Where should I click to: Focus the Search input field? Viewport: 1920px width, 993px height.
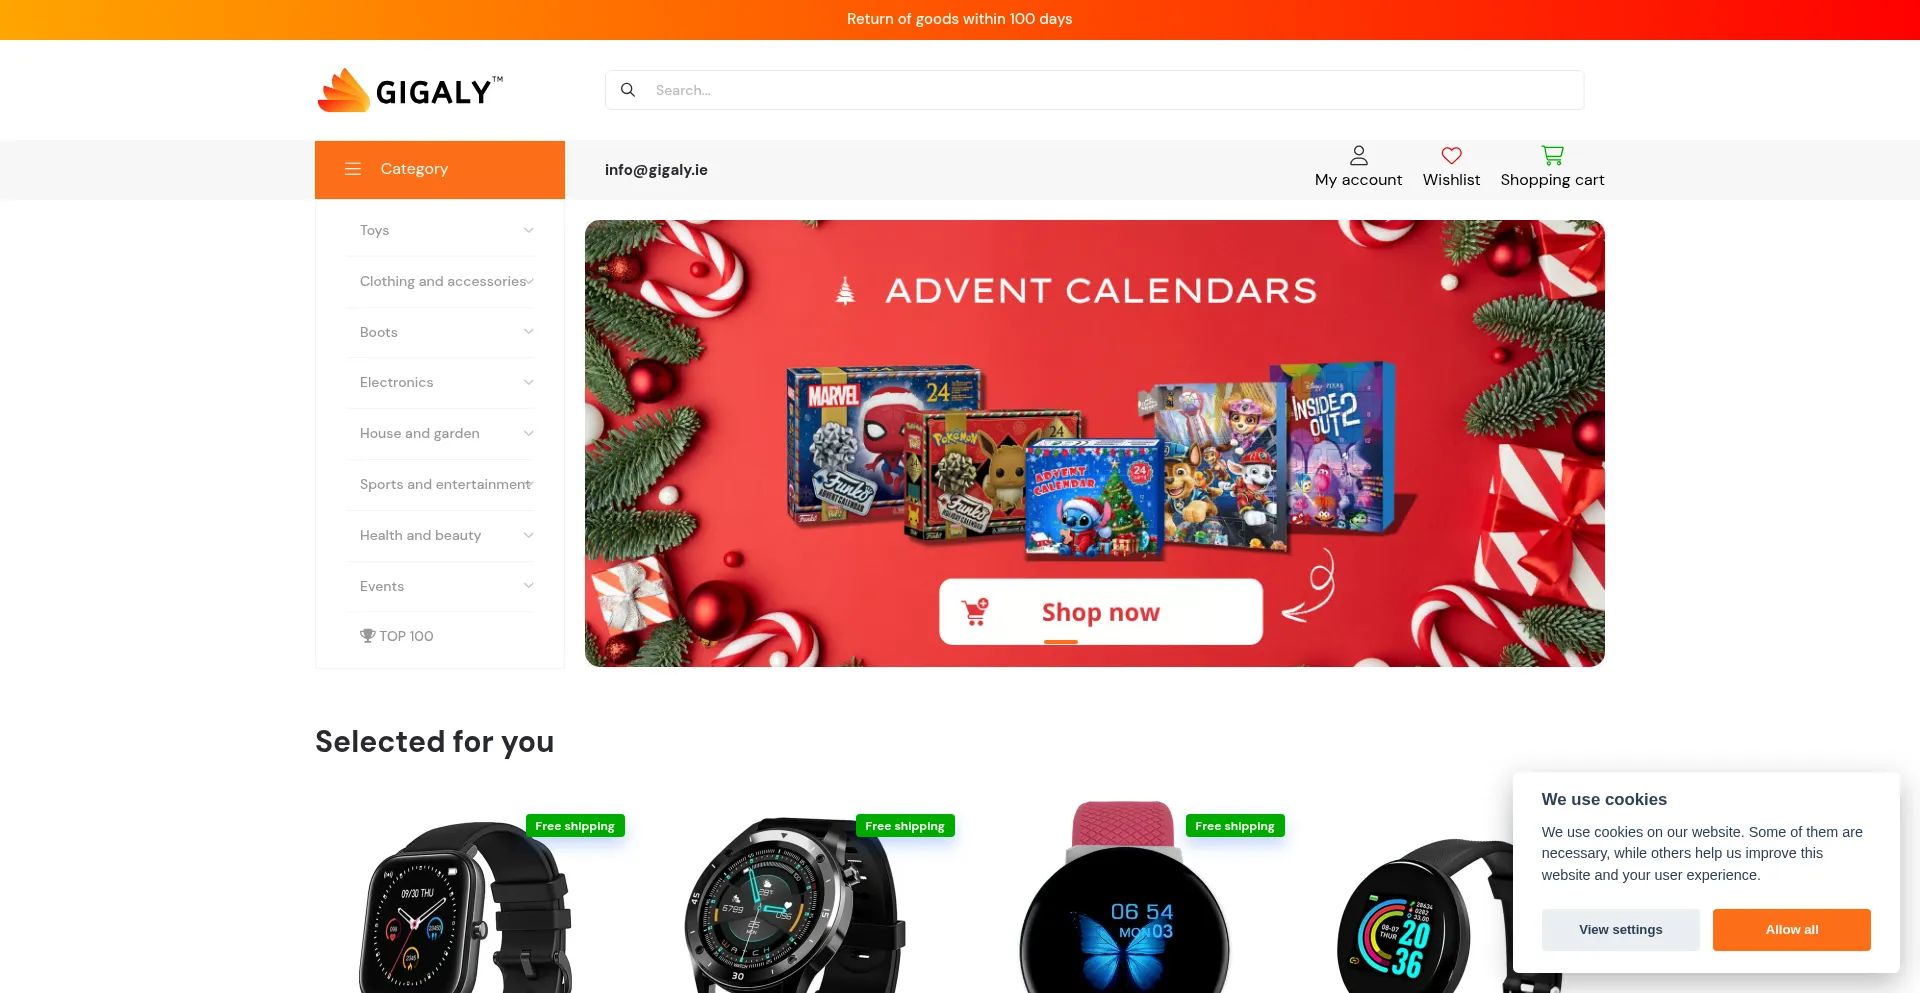1094,90
